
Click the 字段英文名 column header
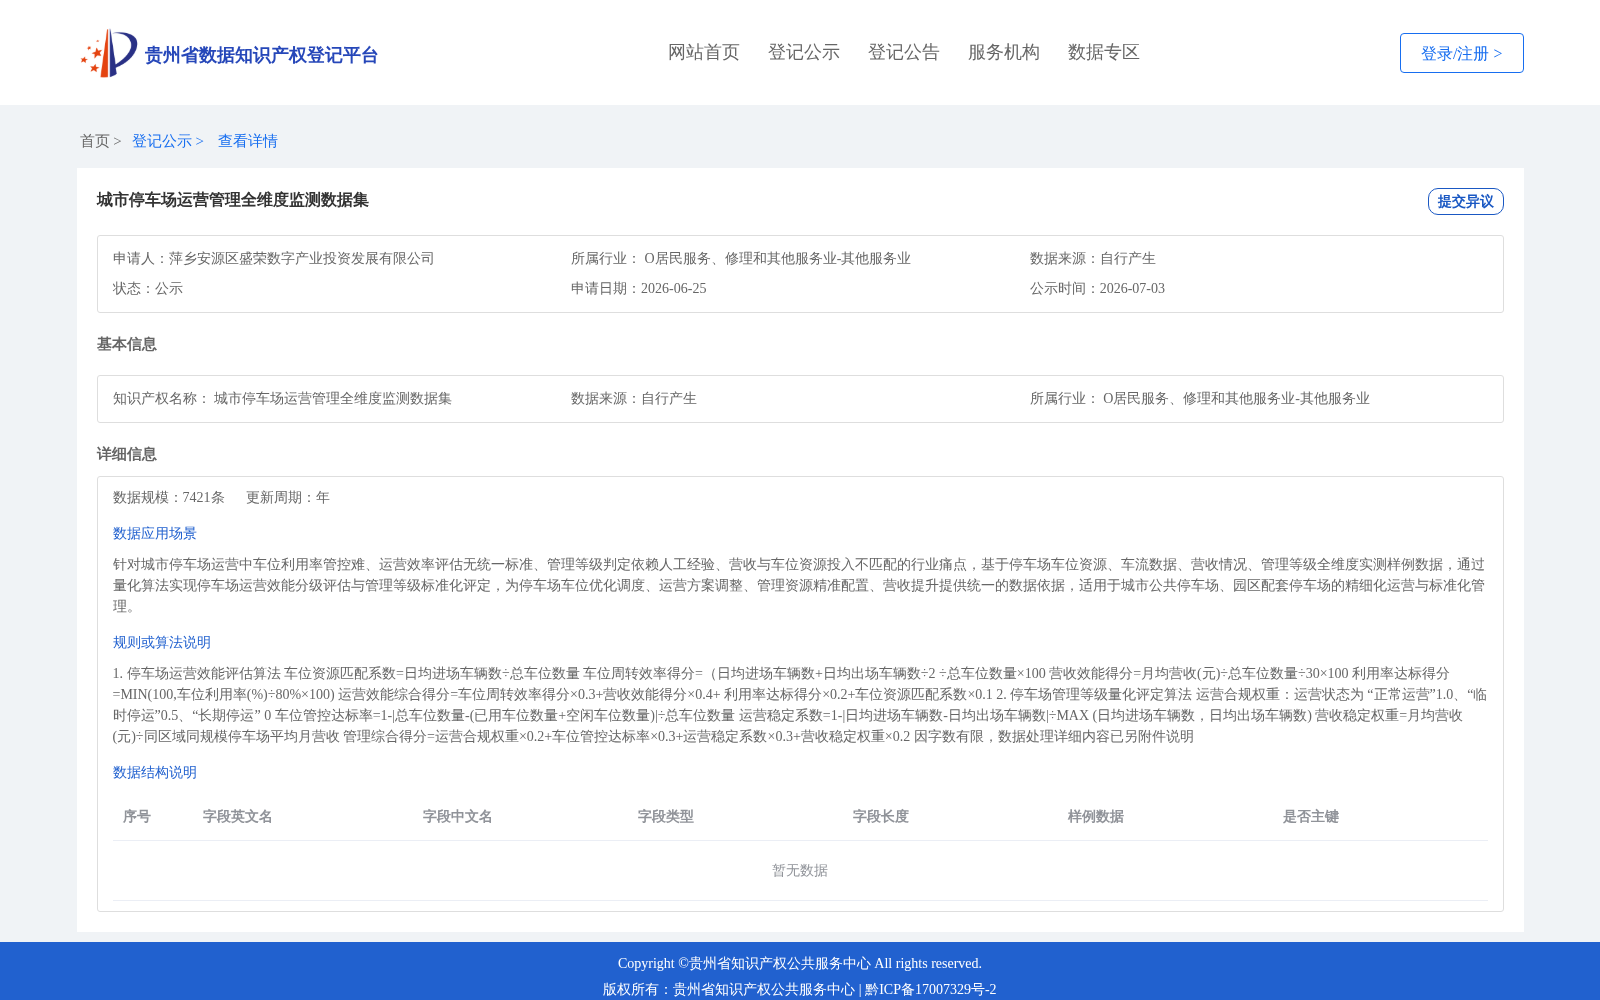(238, 816)
